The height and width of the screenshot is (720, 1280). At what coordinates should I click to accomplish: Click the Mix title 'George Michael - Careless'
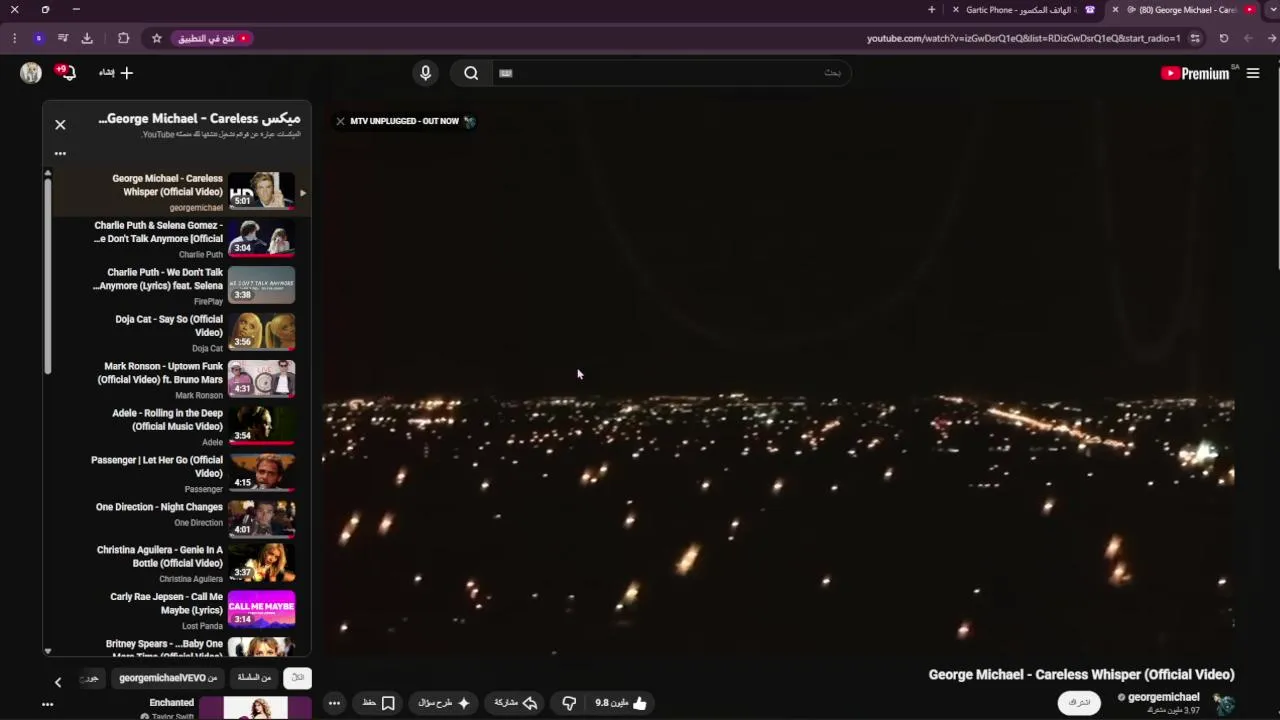(199, 118)
